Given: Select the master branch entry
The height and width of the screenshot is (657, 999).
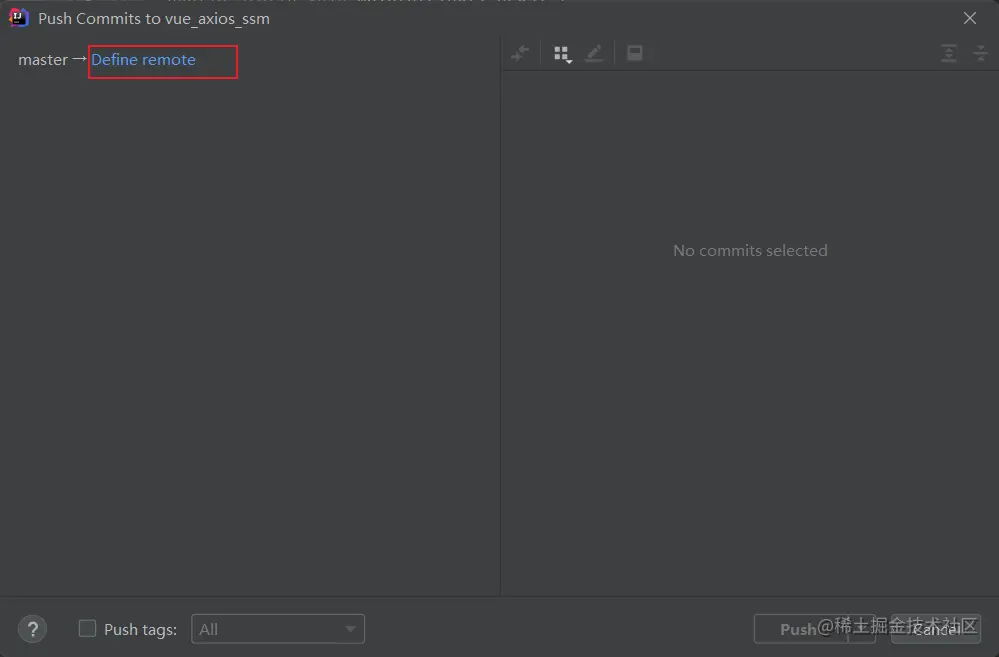Looking at the screenshot, I should pos(43,60).
